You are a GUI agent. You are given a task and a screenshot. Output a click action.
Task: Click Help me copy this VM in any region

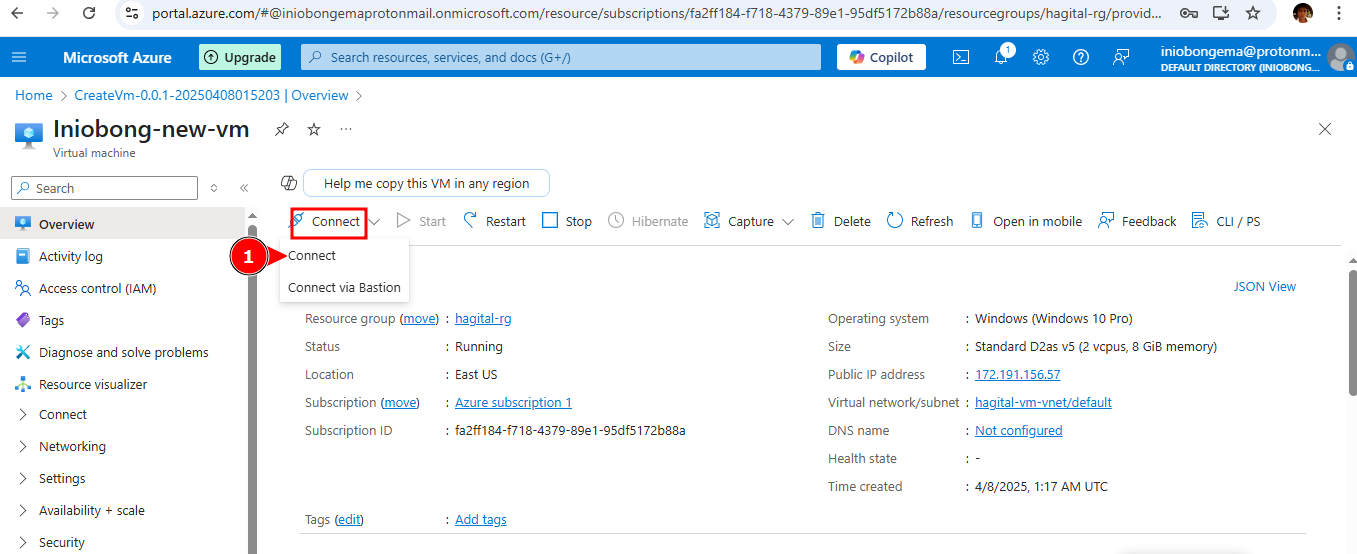click(x=426, y=183)
